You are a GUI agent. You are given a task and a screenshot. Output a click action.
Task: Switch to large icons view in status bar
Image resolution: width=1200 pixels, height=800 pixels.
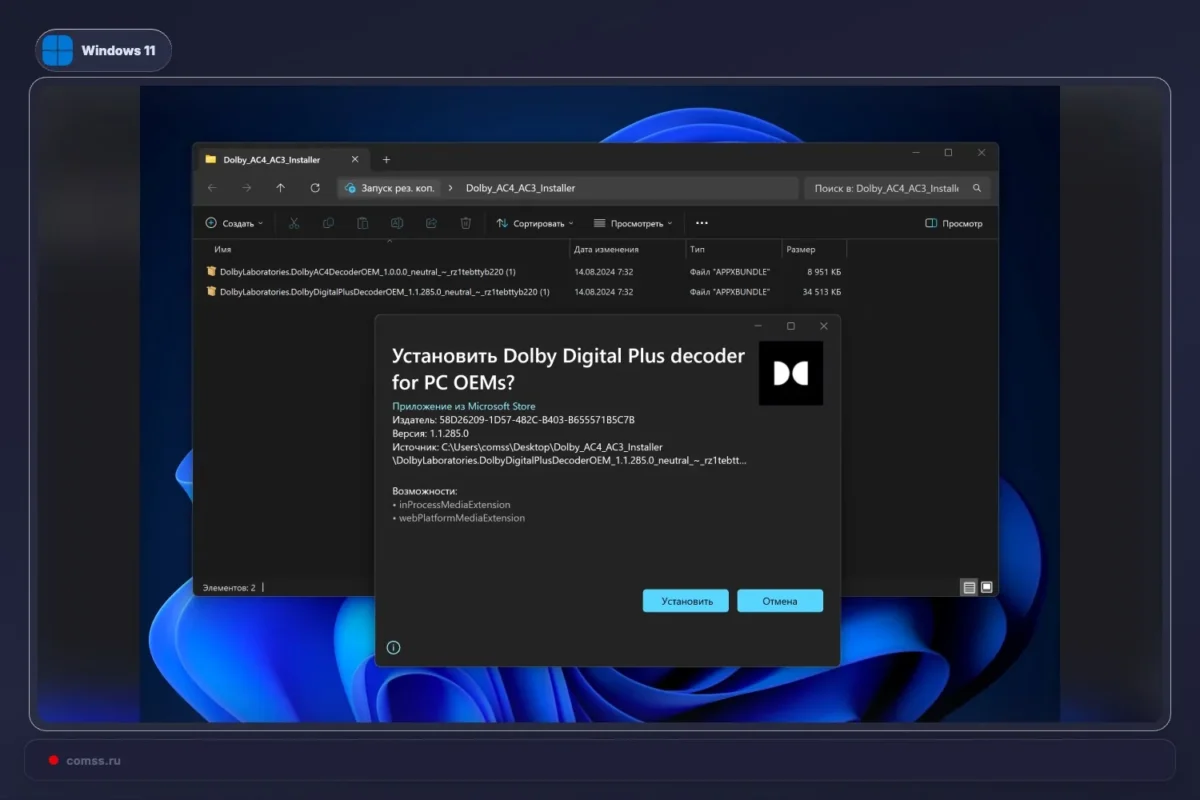(x=987, y=588)
